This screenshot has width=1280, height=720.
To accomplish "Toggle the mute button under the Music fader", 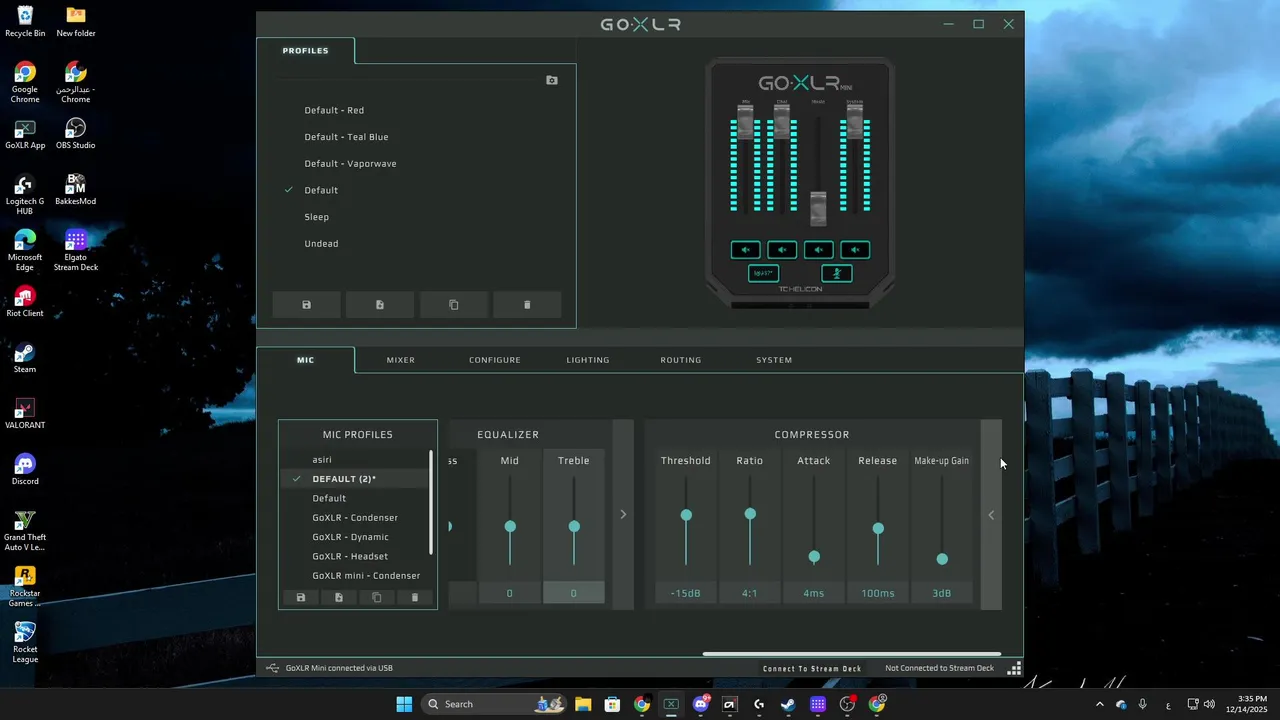I will point(819,250).
